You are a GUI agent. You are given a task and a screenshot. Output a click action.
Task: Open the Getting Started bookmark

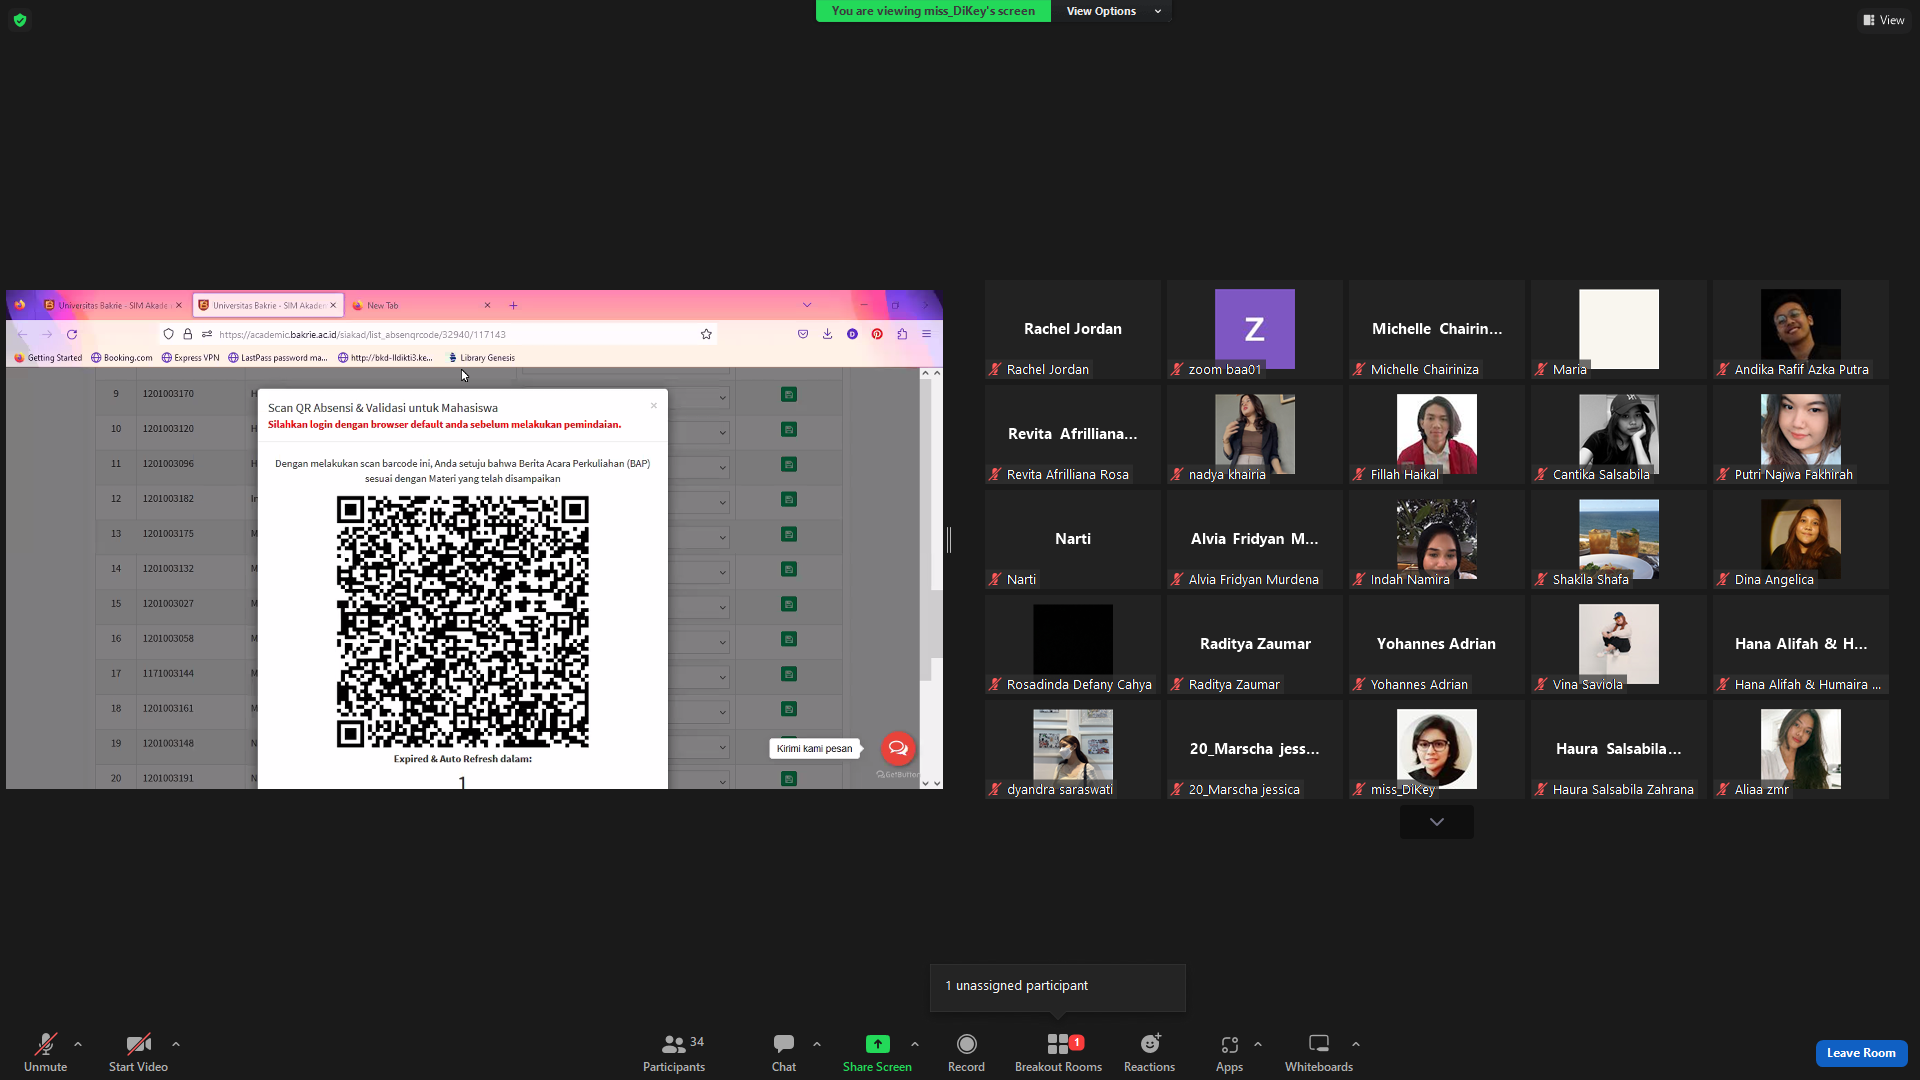click(48, 357)
